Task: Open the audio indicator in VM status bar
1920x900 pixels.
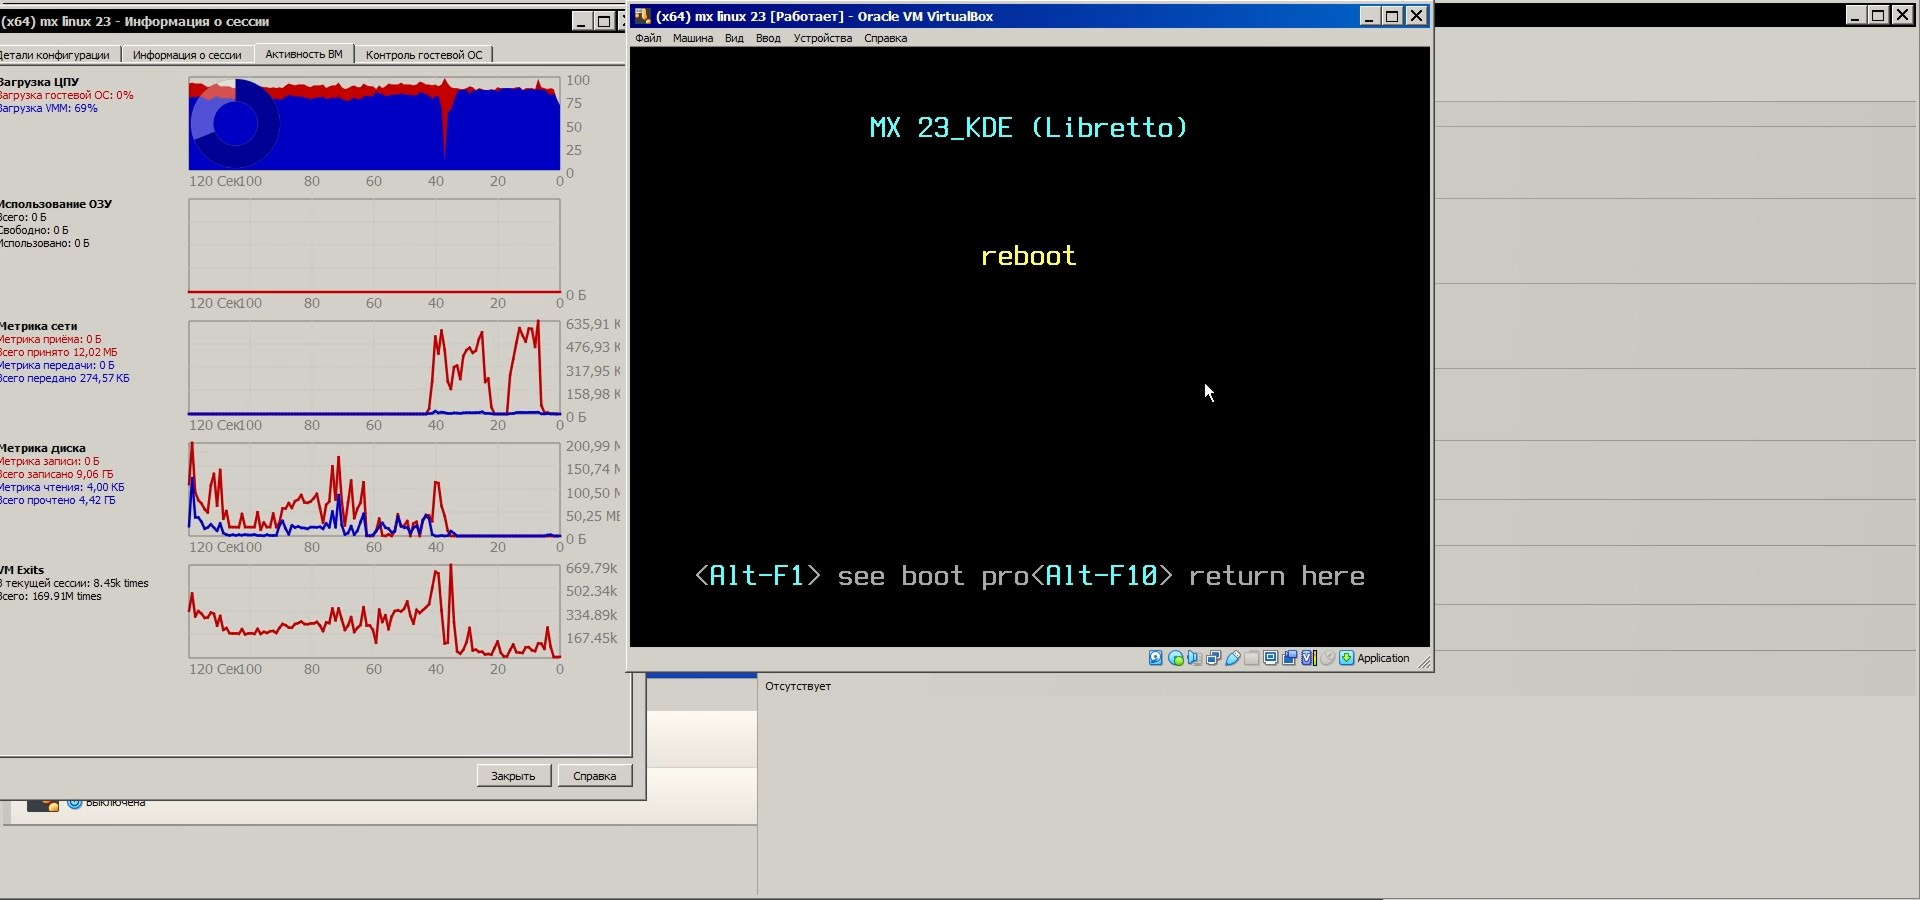Action: tap(1195, 658)
